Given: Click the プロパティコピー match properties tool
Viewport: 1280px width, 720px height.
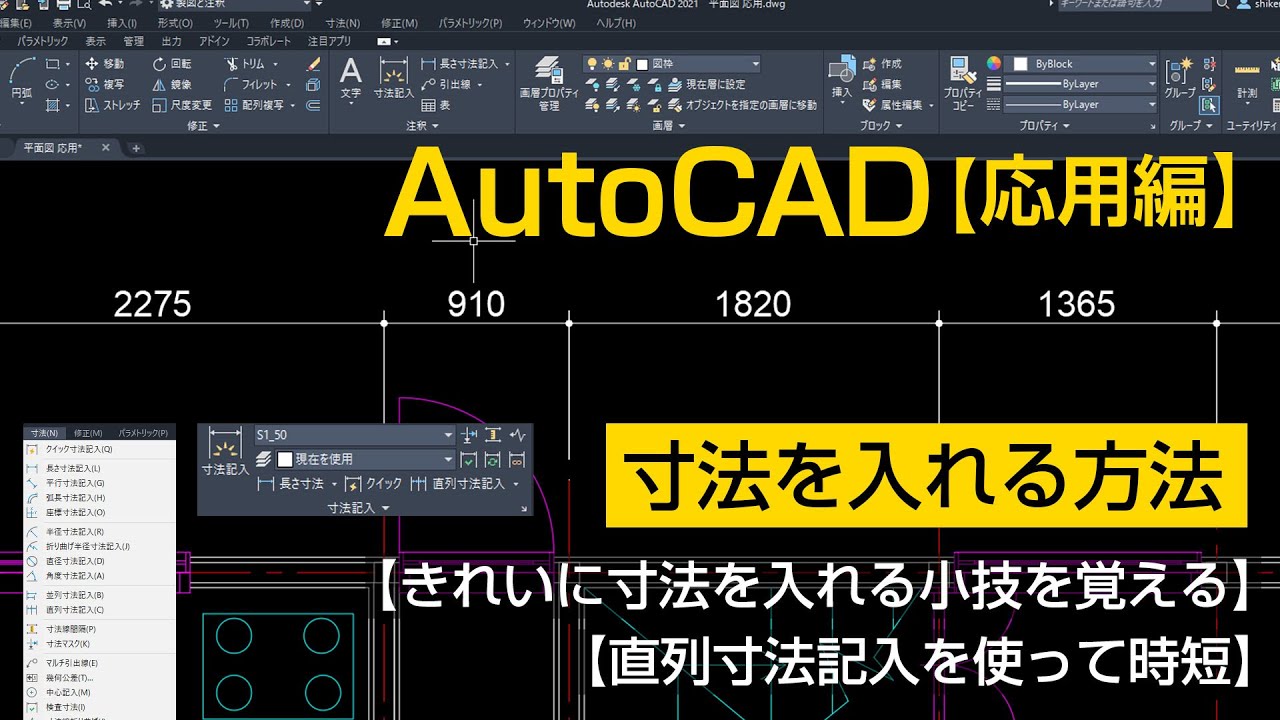Looking at the screenshot, I should coord(964,83).
